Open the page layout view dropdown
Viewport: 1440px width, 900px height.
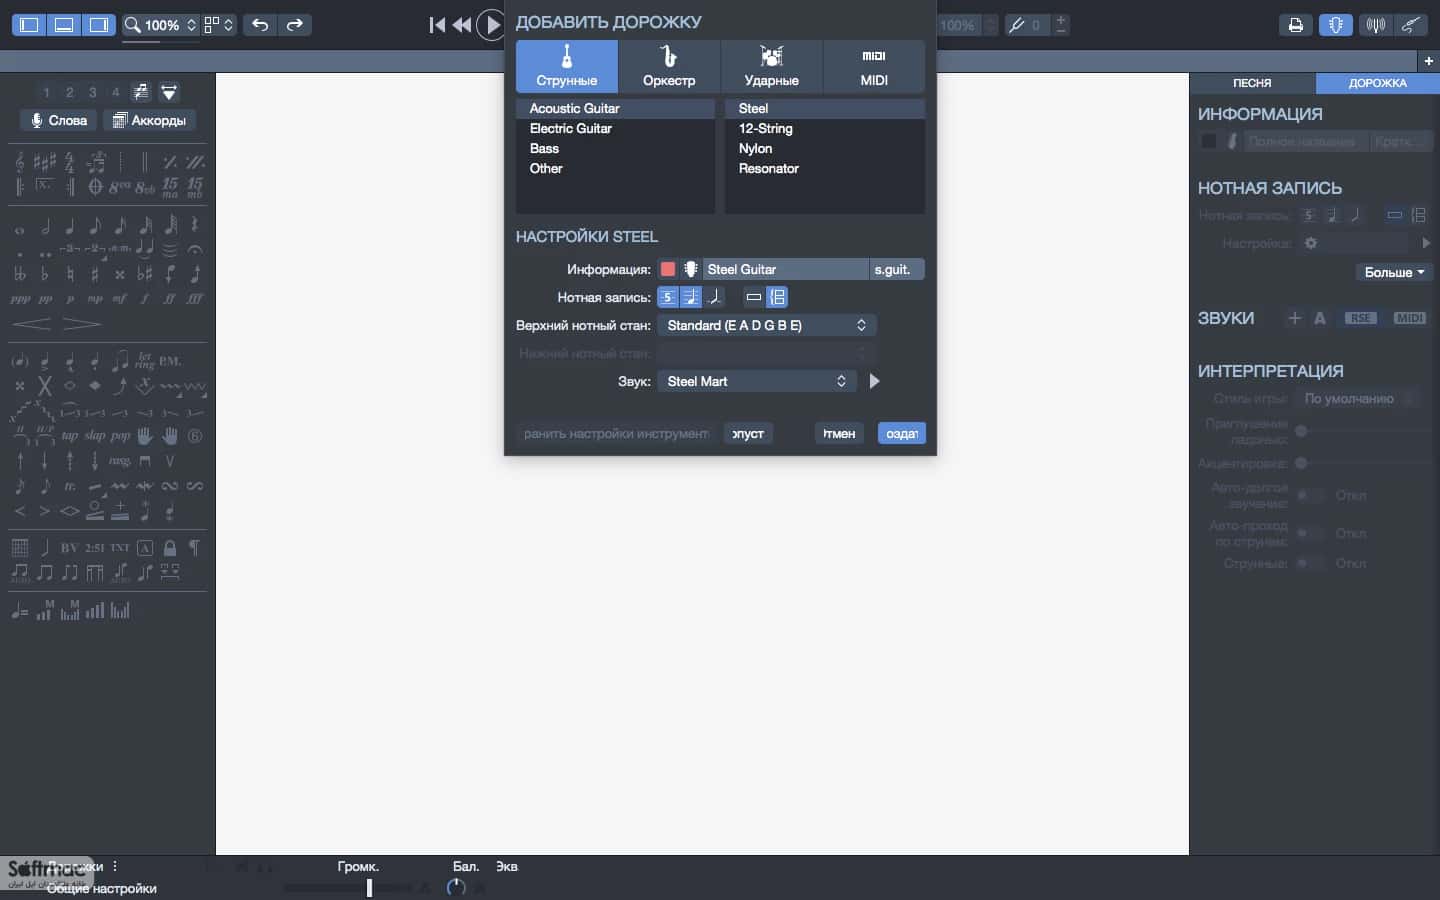tap(219, 25)
